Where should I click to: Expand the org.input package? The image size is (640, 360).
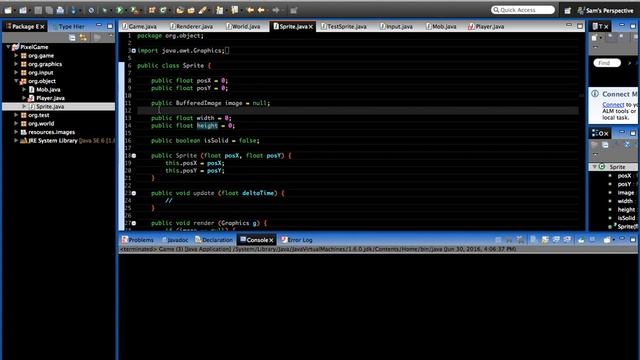[16, 73]
